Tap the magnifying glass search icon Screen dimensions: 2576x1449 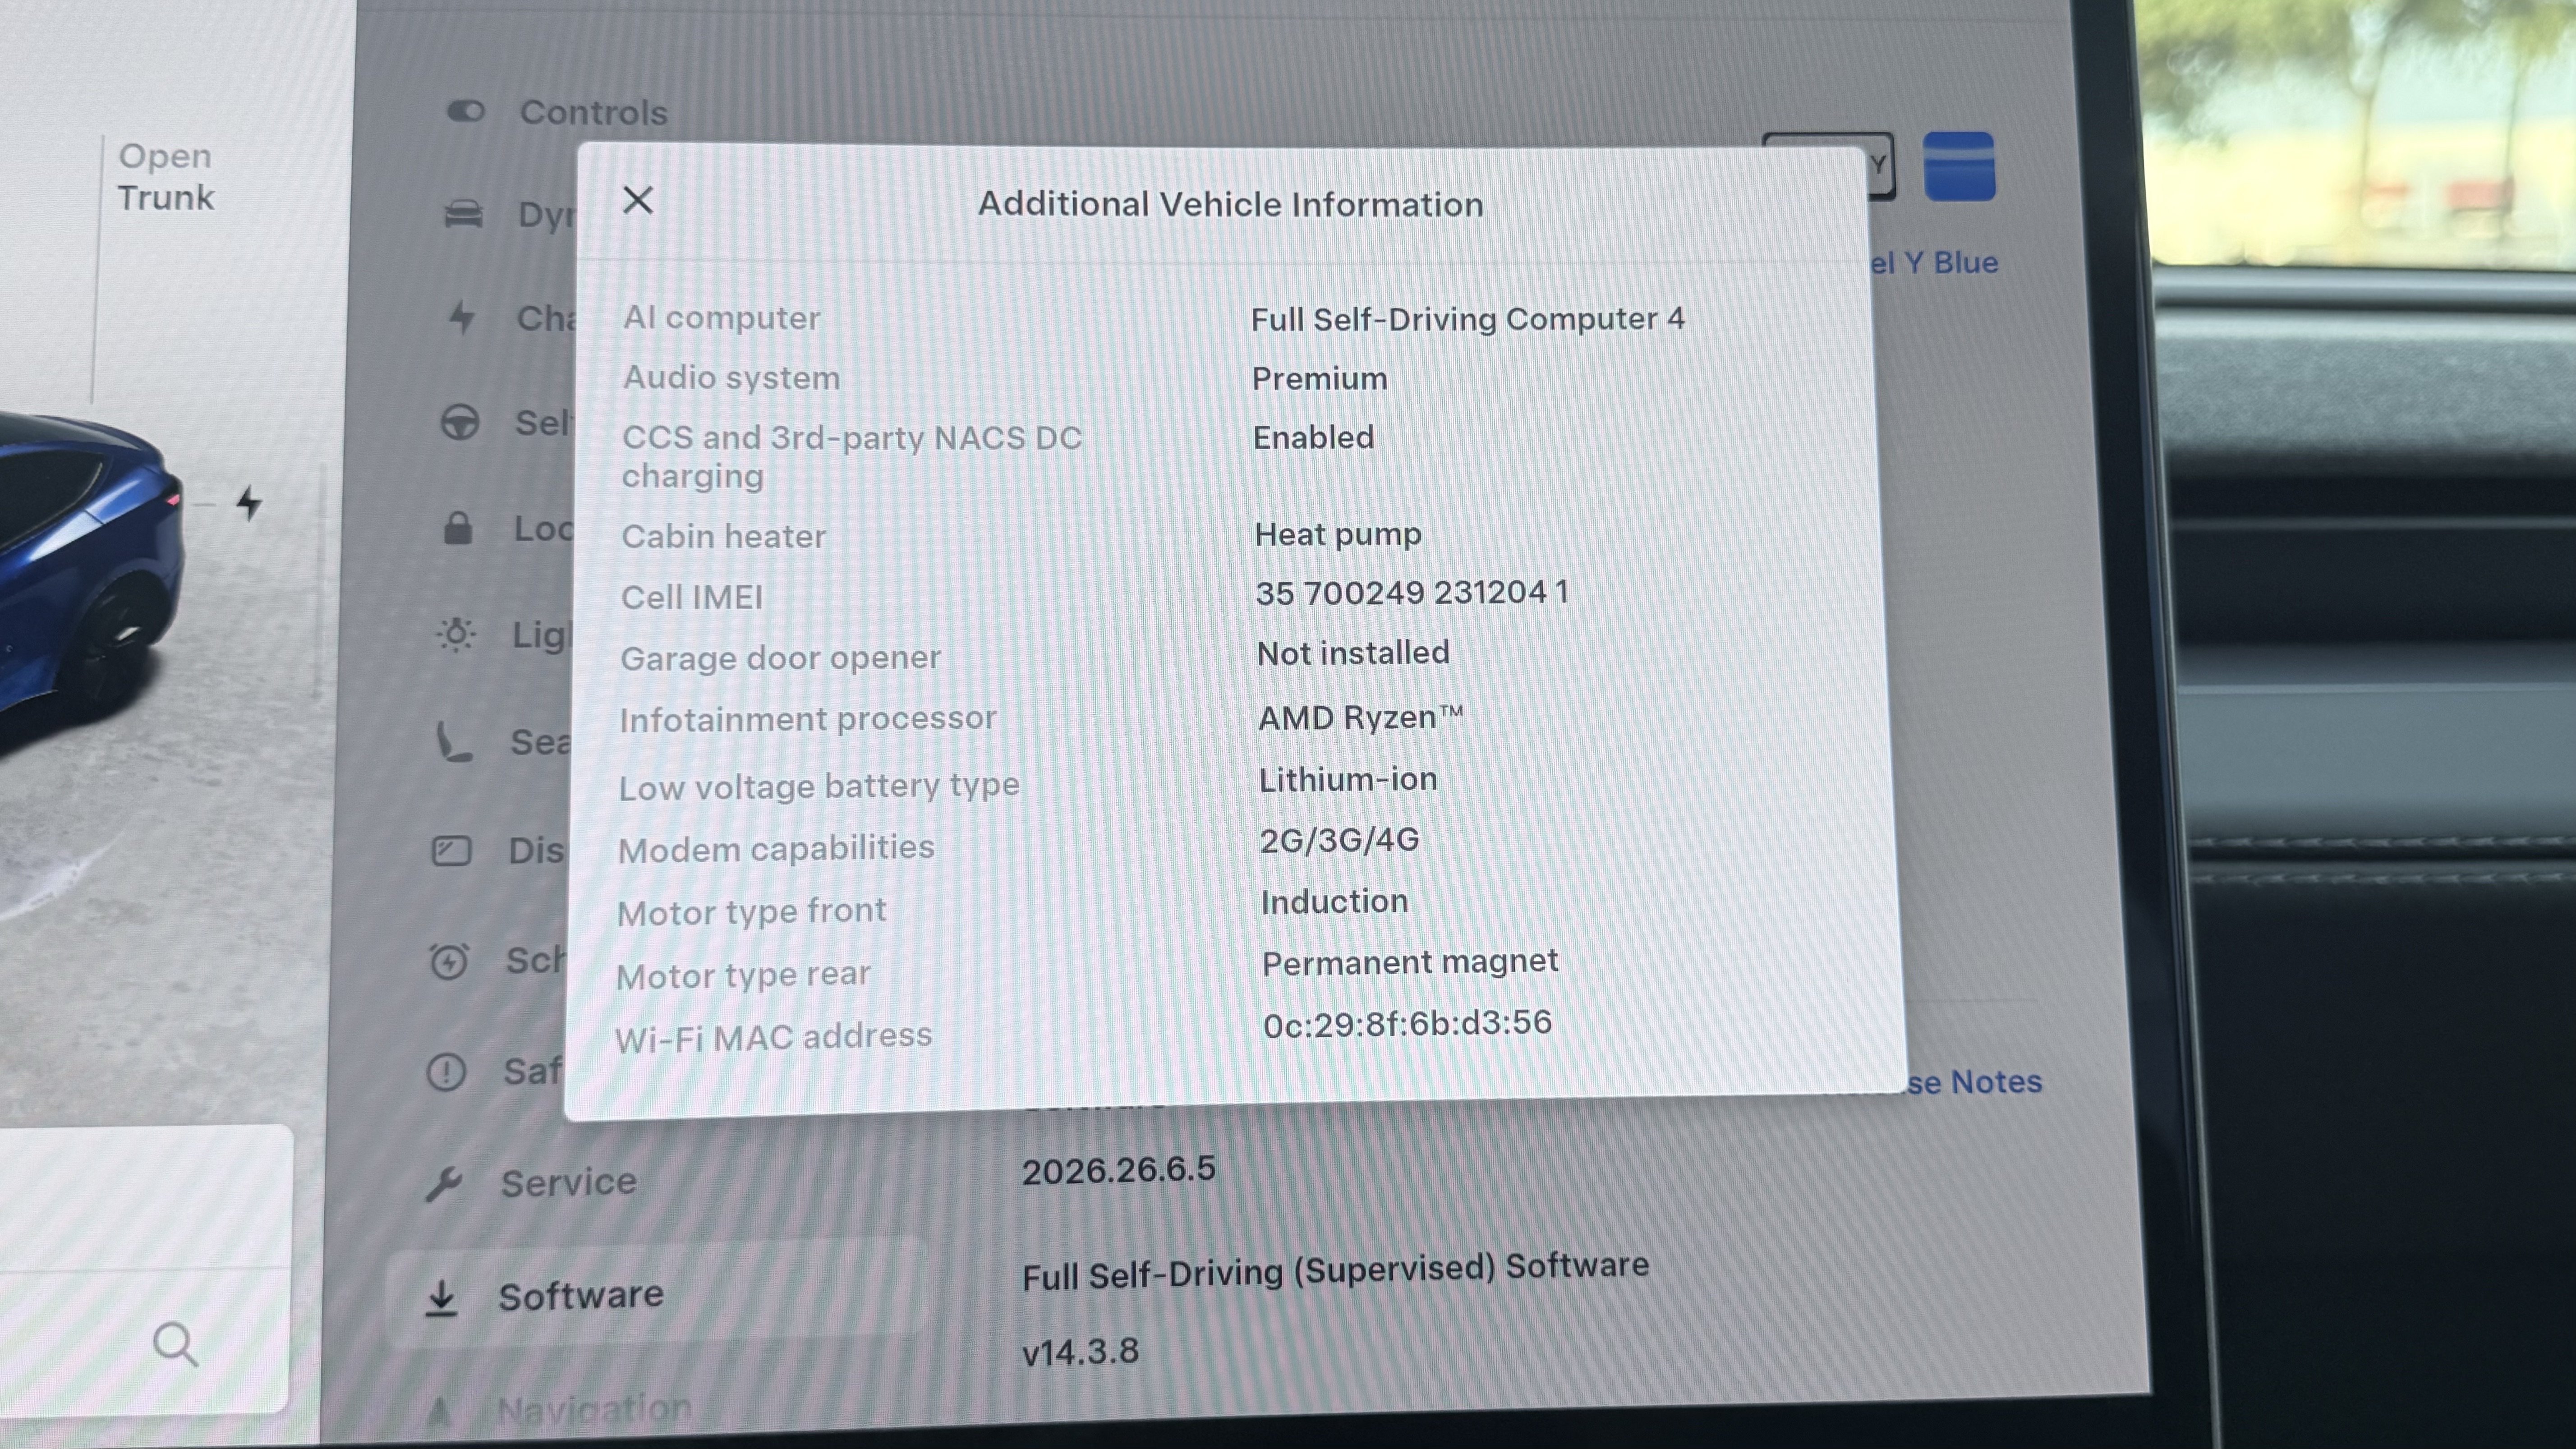click(175, 1344)
